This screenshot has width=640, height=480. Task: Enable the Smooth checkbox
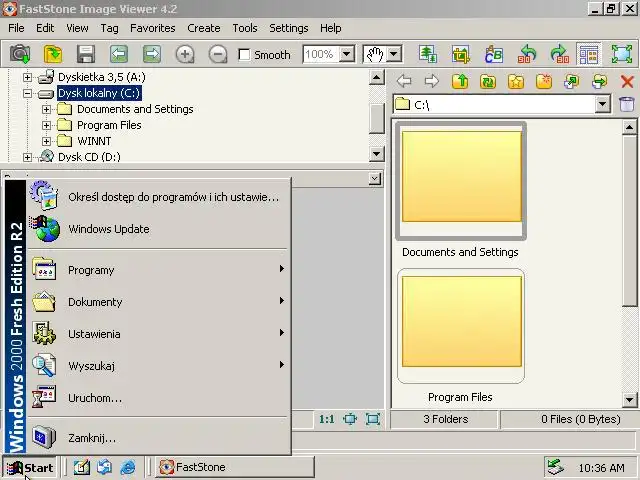point(244,54)
